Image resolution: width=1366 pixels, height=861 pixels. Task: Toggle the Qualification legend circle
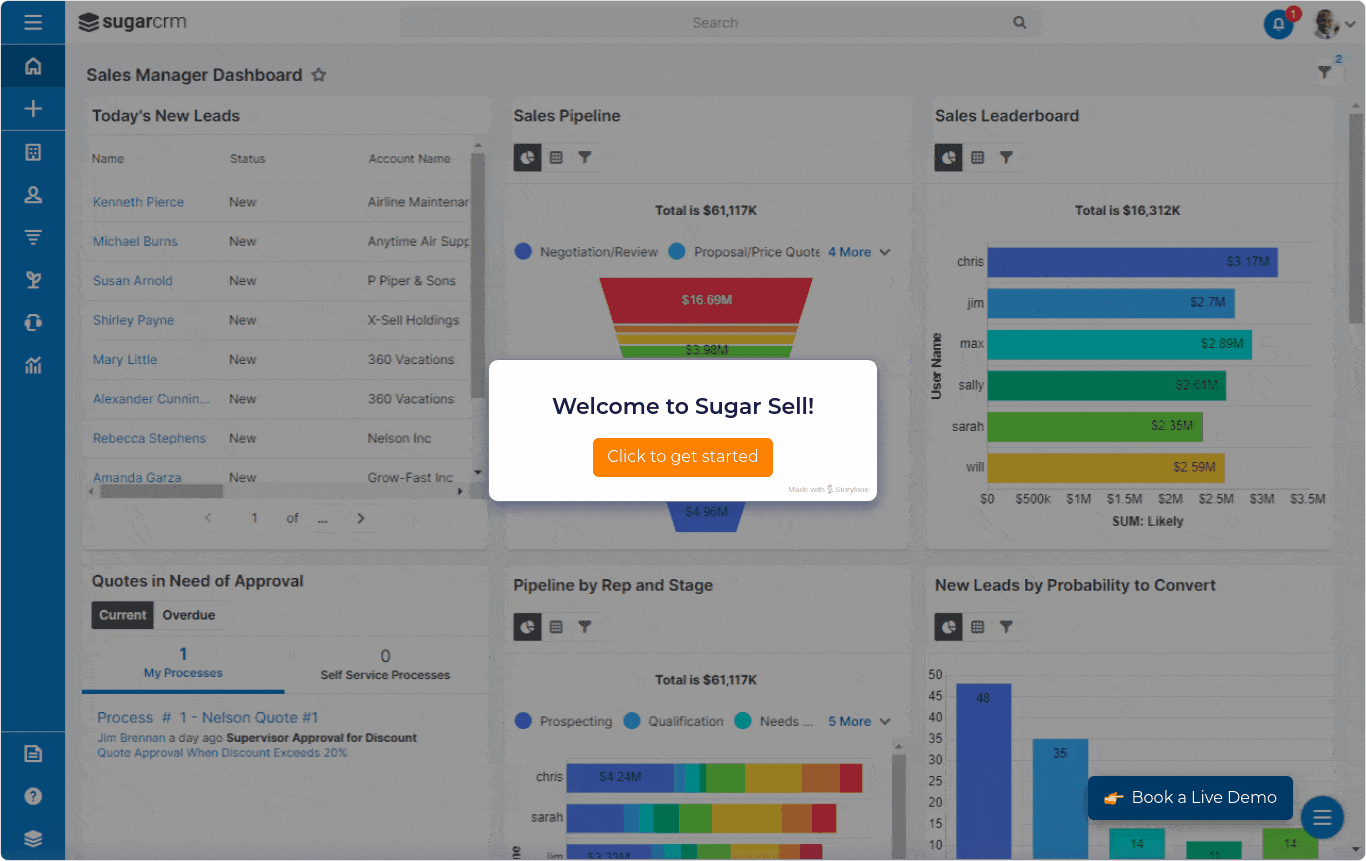(632, 721)
